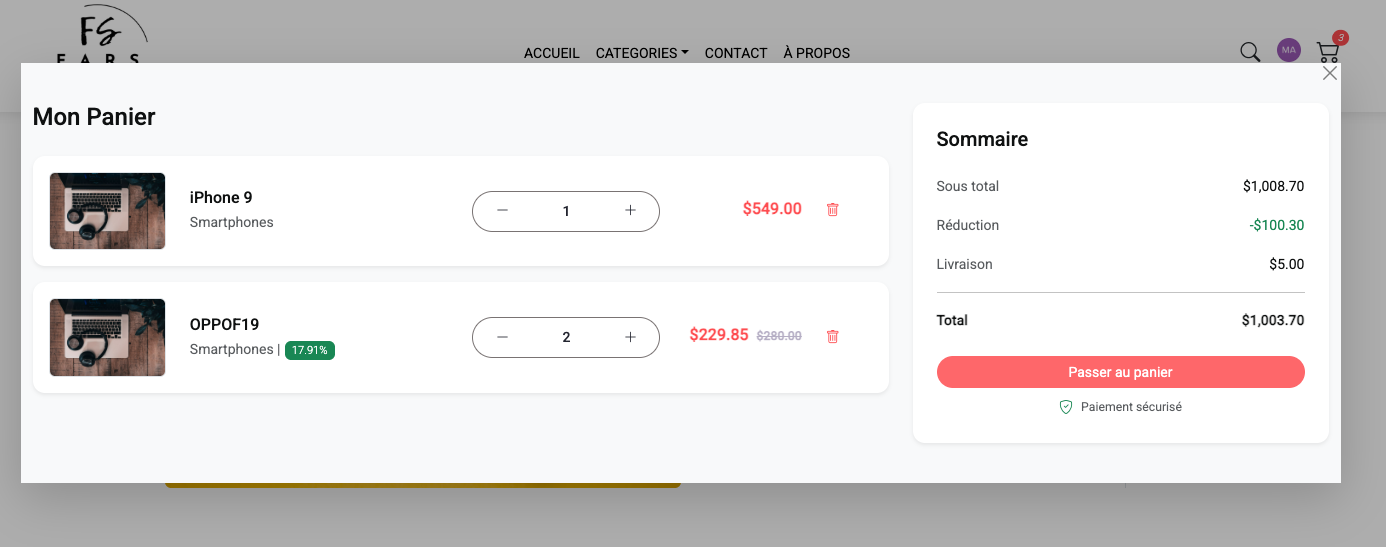Screen dimensions: 1386x547
Task: Increase OPPOF19 quantity
Action: [630, 337]
